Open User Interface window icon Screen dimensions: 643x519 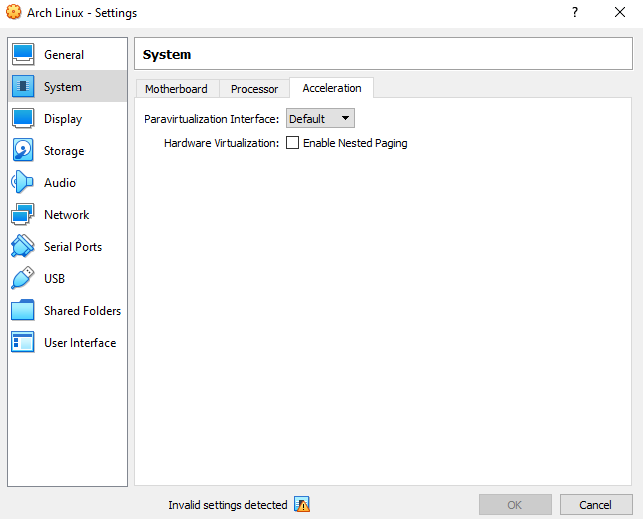23,342
